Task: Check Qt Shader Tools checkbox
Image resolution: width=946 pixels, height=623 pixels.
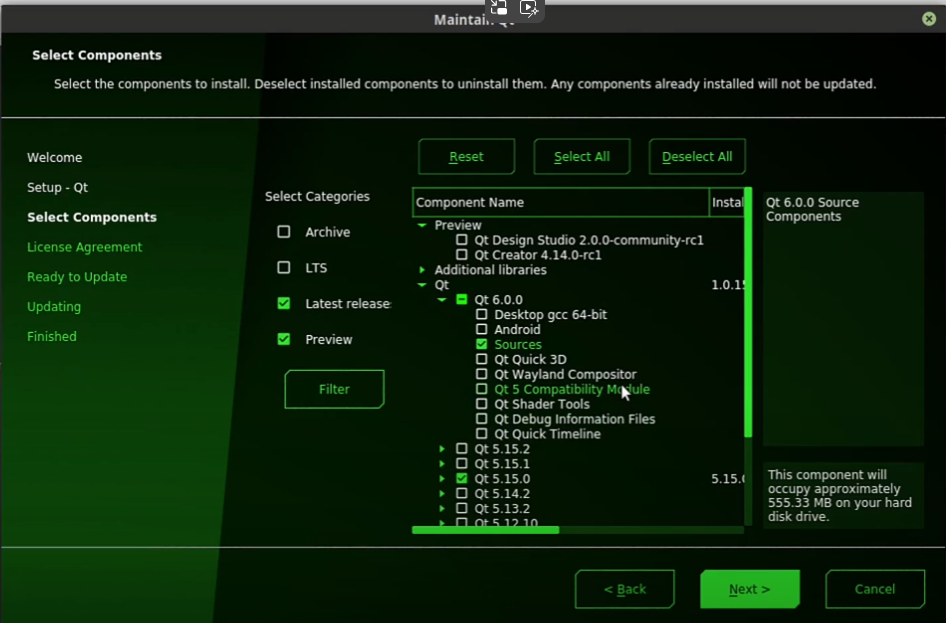Action: point(481,403)
